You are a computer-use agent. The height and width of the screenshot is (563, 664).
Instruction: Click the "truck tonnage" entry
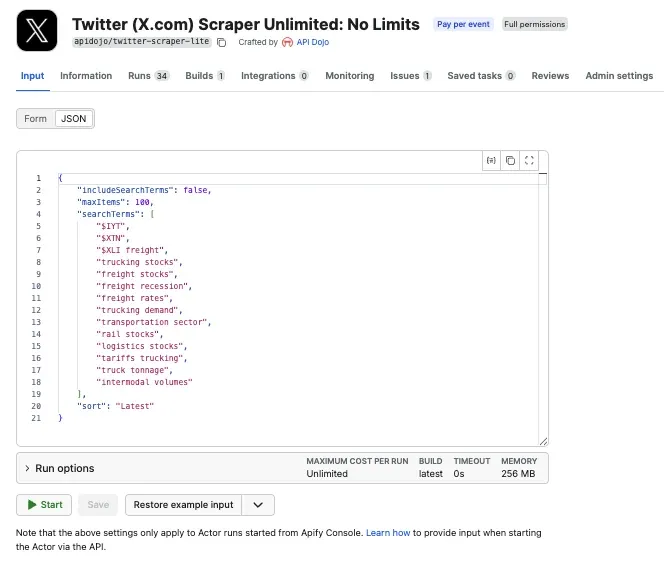pyautogui.click(x=134, y=370)
